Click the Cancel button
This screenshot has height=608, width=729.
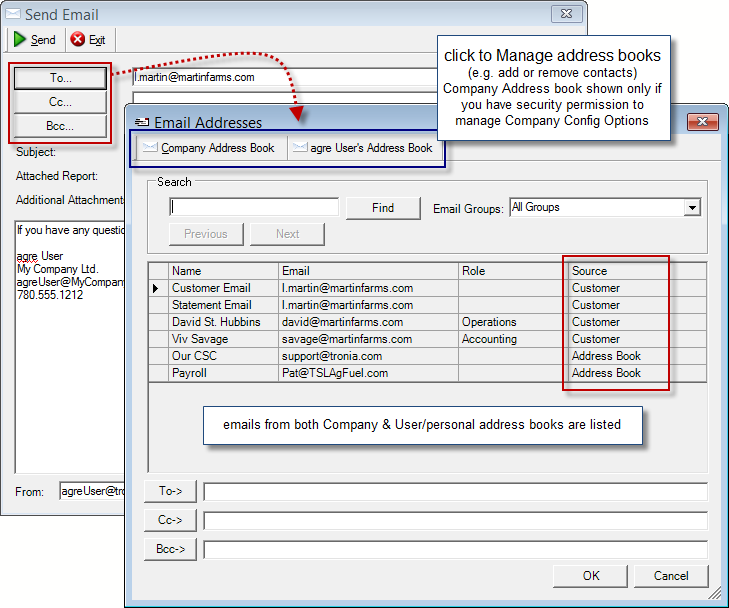(x=671, y=576)
